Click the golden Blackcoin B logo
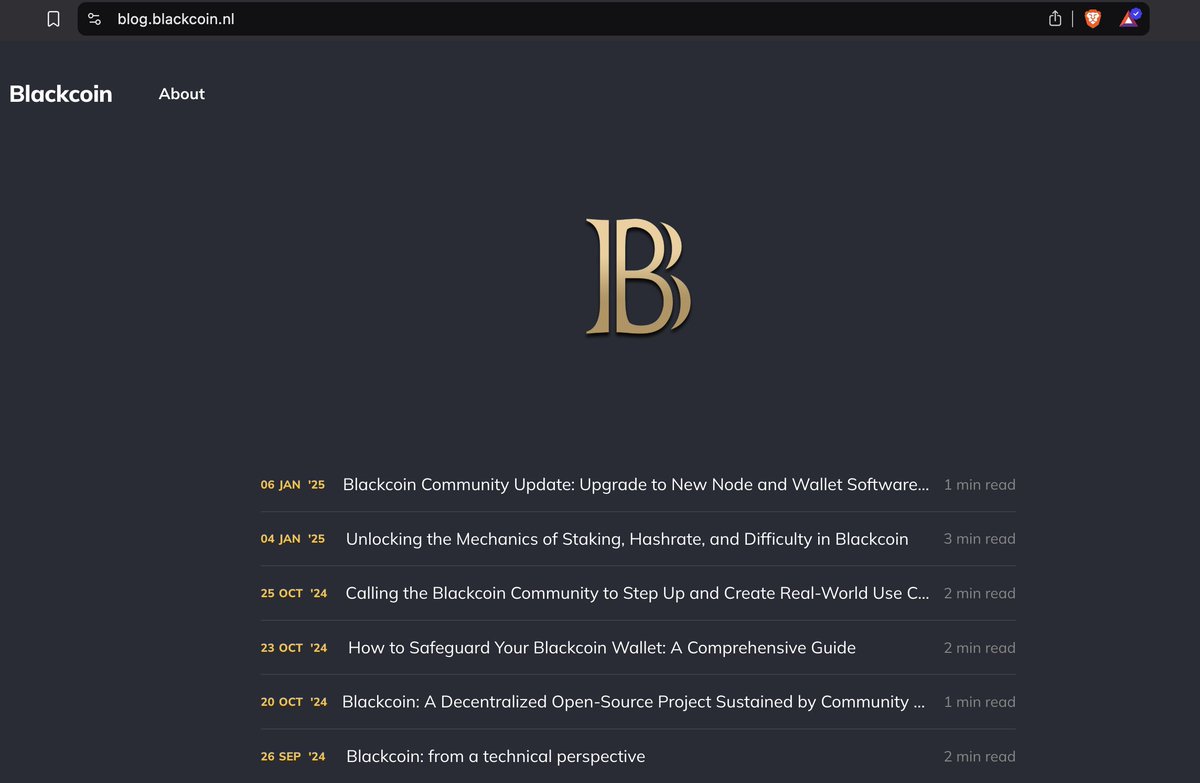The width and height of the screenshot is (1200, 783). (x=638, y=276)
